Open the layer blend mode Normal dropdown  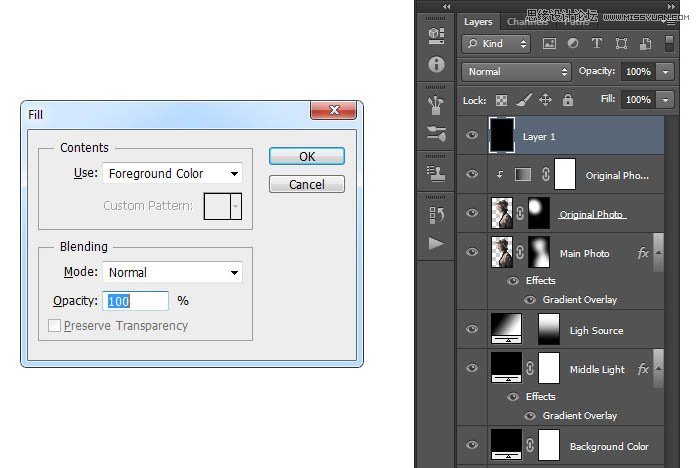[516, 72]
